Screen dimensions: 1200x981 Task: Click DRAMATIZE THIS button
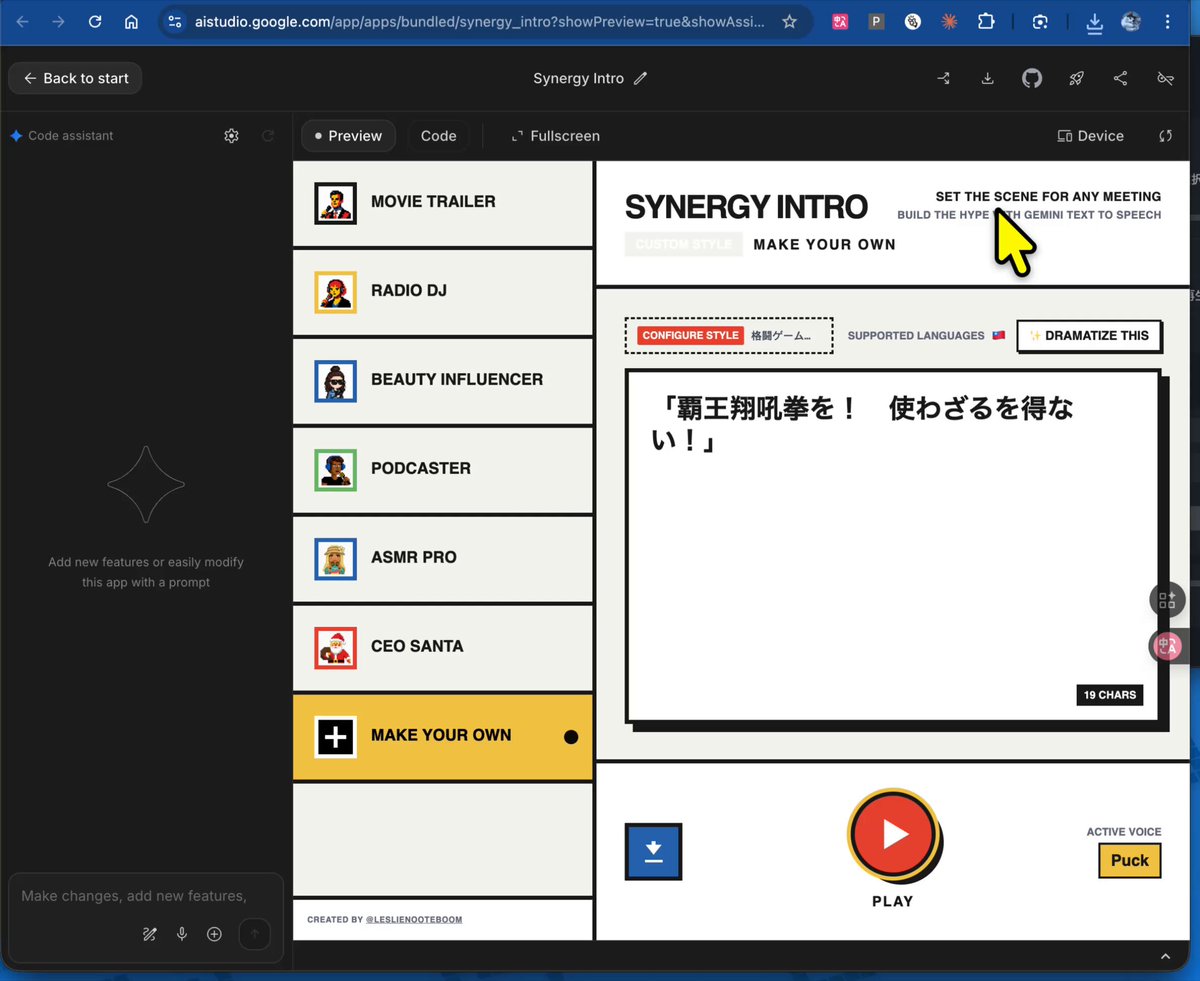[1089, 336]
